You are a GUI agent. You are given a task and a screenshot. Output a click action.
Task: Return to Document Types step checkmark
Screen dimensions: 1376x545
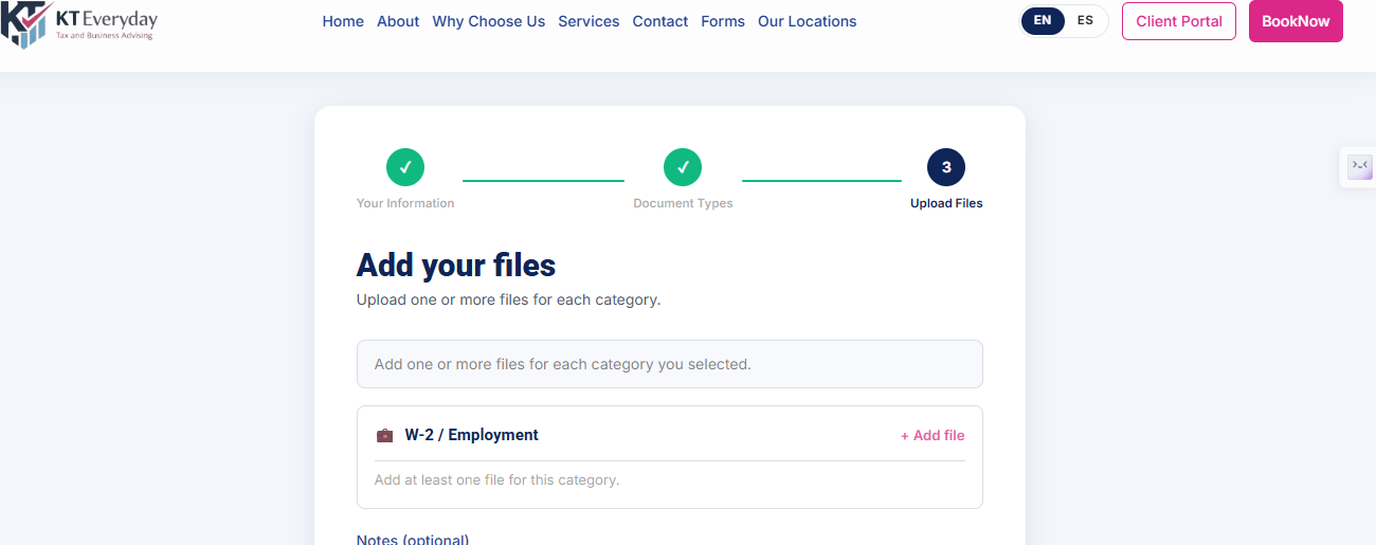pos(682,167)
